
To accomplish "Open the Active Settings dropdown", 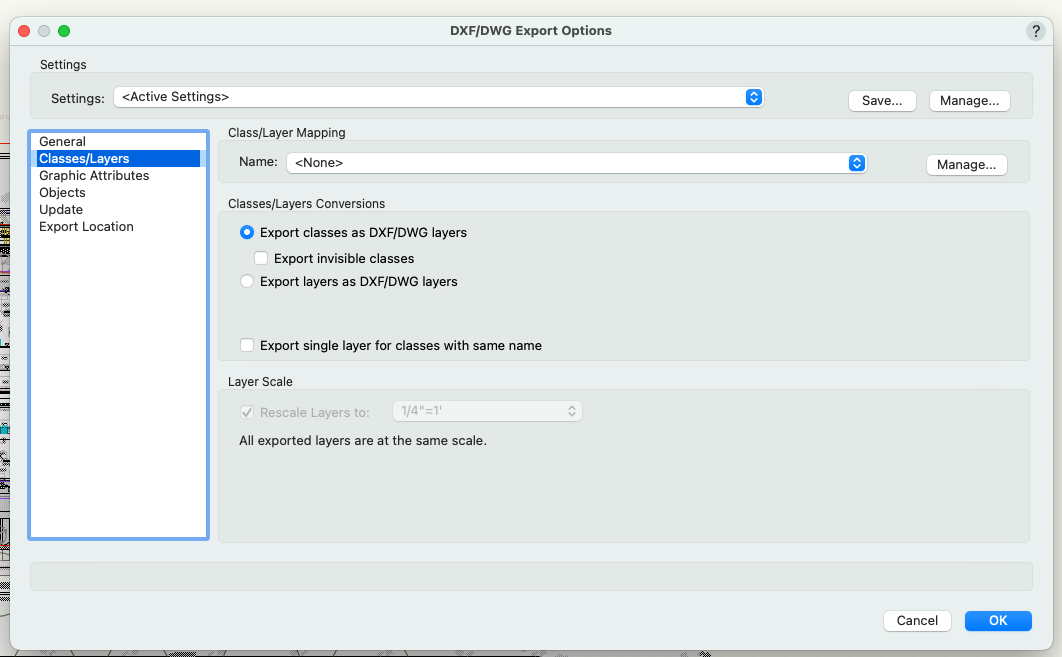I will [x=440, y=97].
